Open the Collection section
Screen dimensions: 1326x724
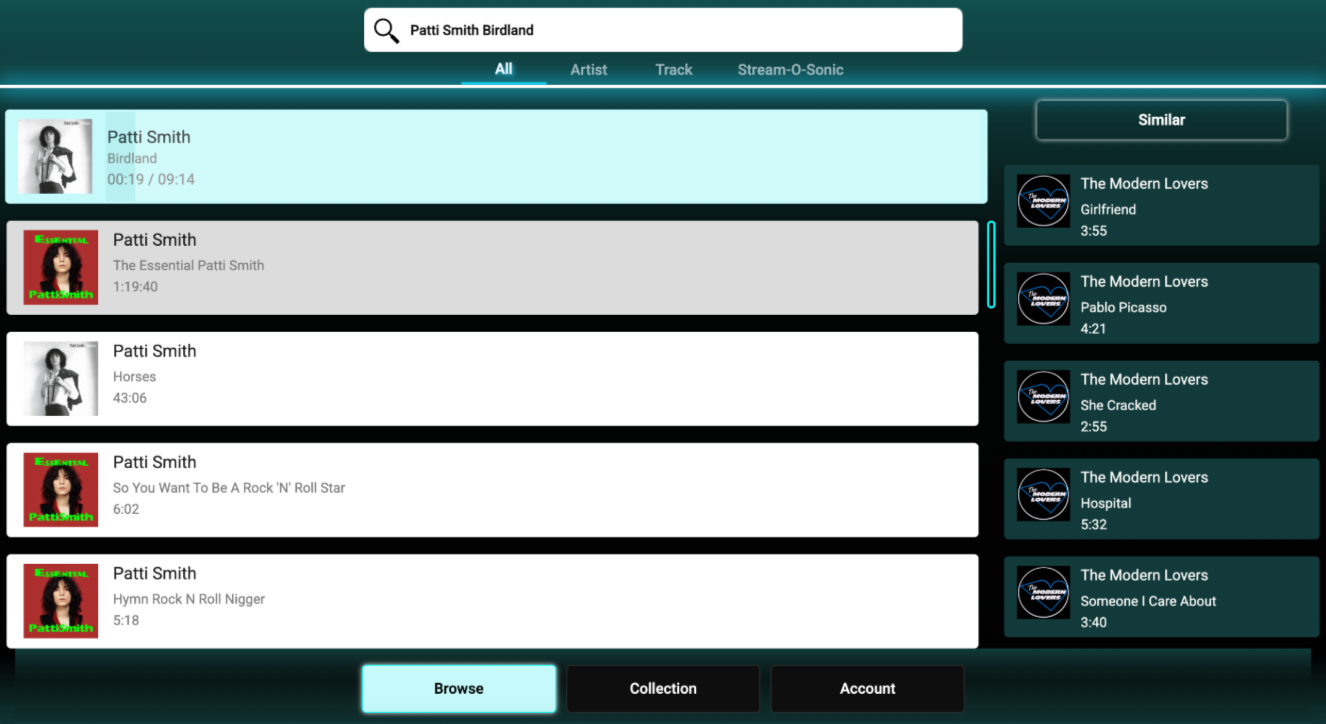(x=663, y=689)
